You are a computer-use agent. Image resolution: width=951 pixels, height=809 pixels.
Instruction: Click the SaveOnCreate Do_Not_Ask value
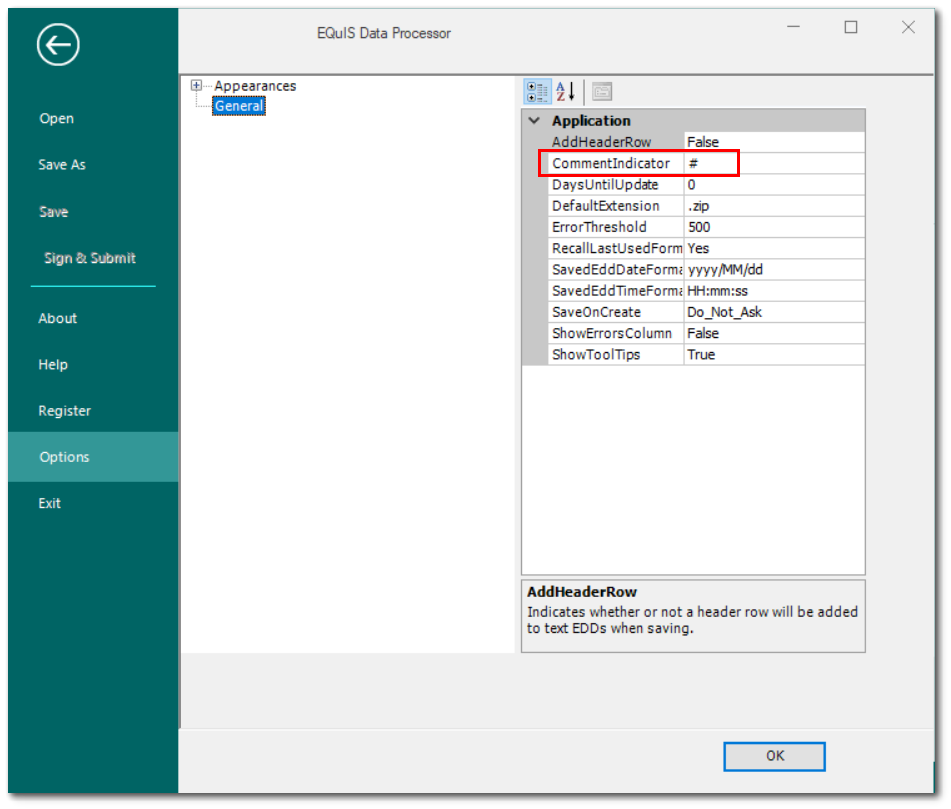click(x=773, y=312)
